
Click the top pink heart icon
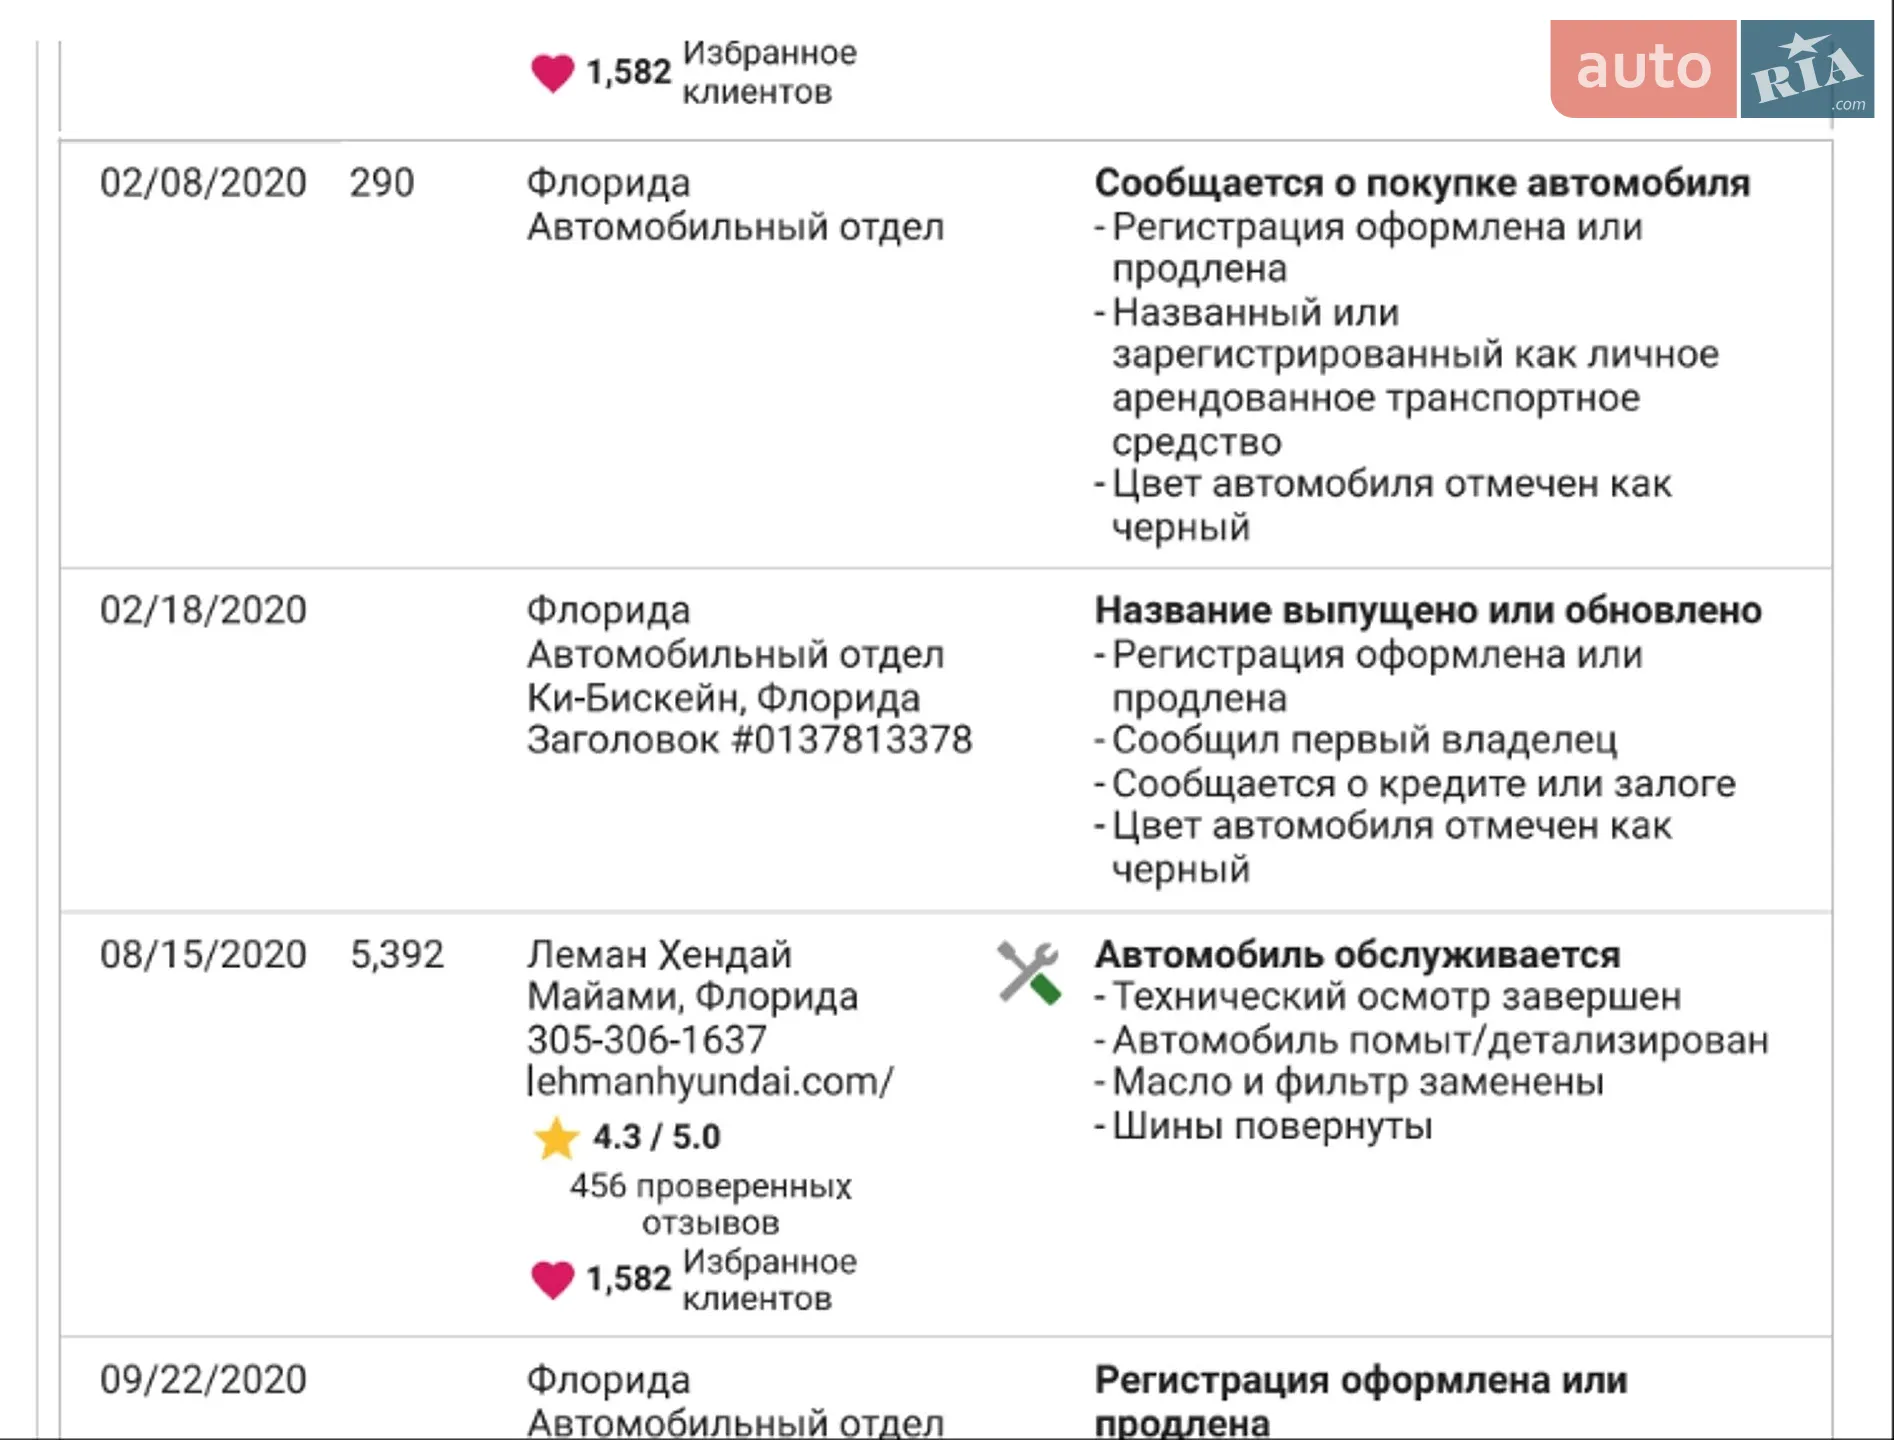pyautogui.click(x=552, y=73)
